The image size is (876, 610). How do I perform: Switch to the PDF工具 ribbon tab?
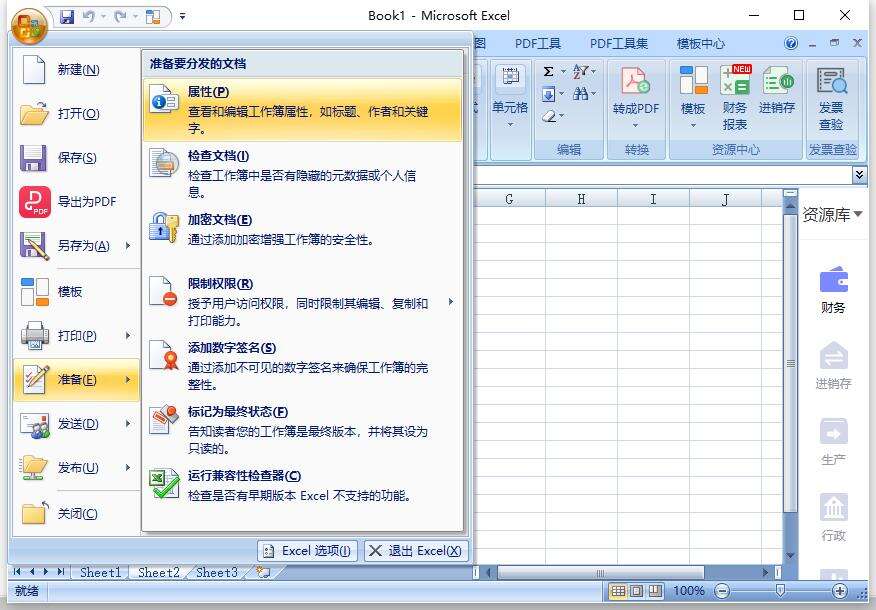click(x=537, y=44)
